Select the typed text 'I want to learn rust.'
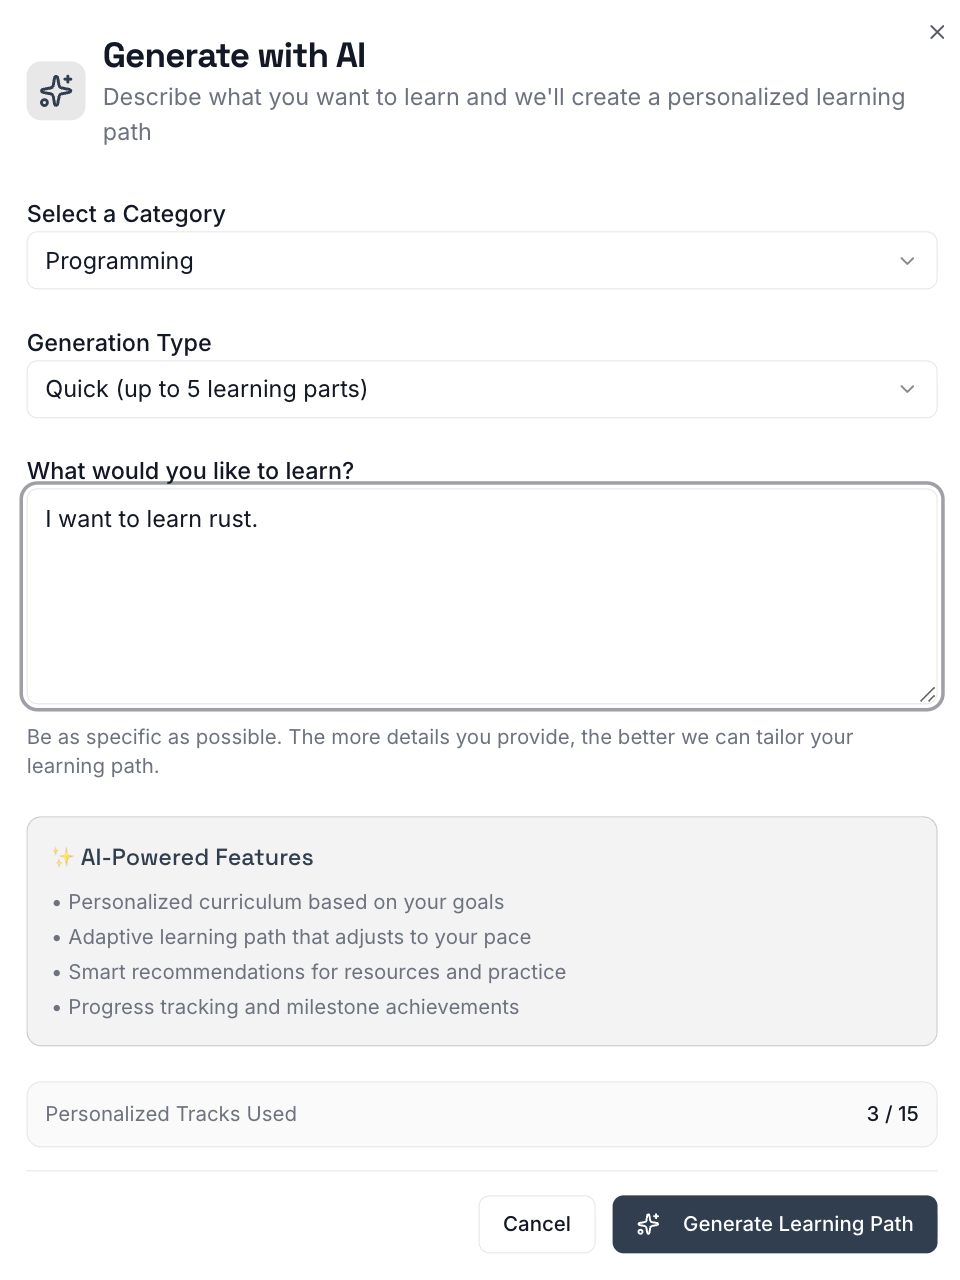The width and height of the screenshot is (960, 1280). coord(151,519)
